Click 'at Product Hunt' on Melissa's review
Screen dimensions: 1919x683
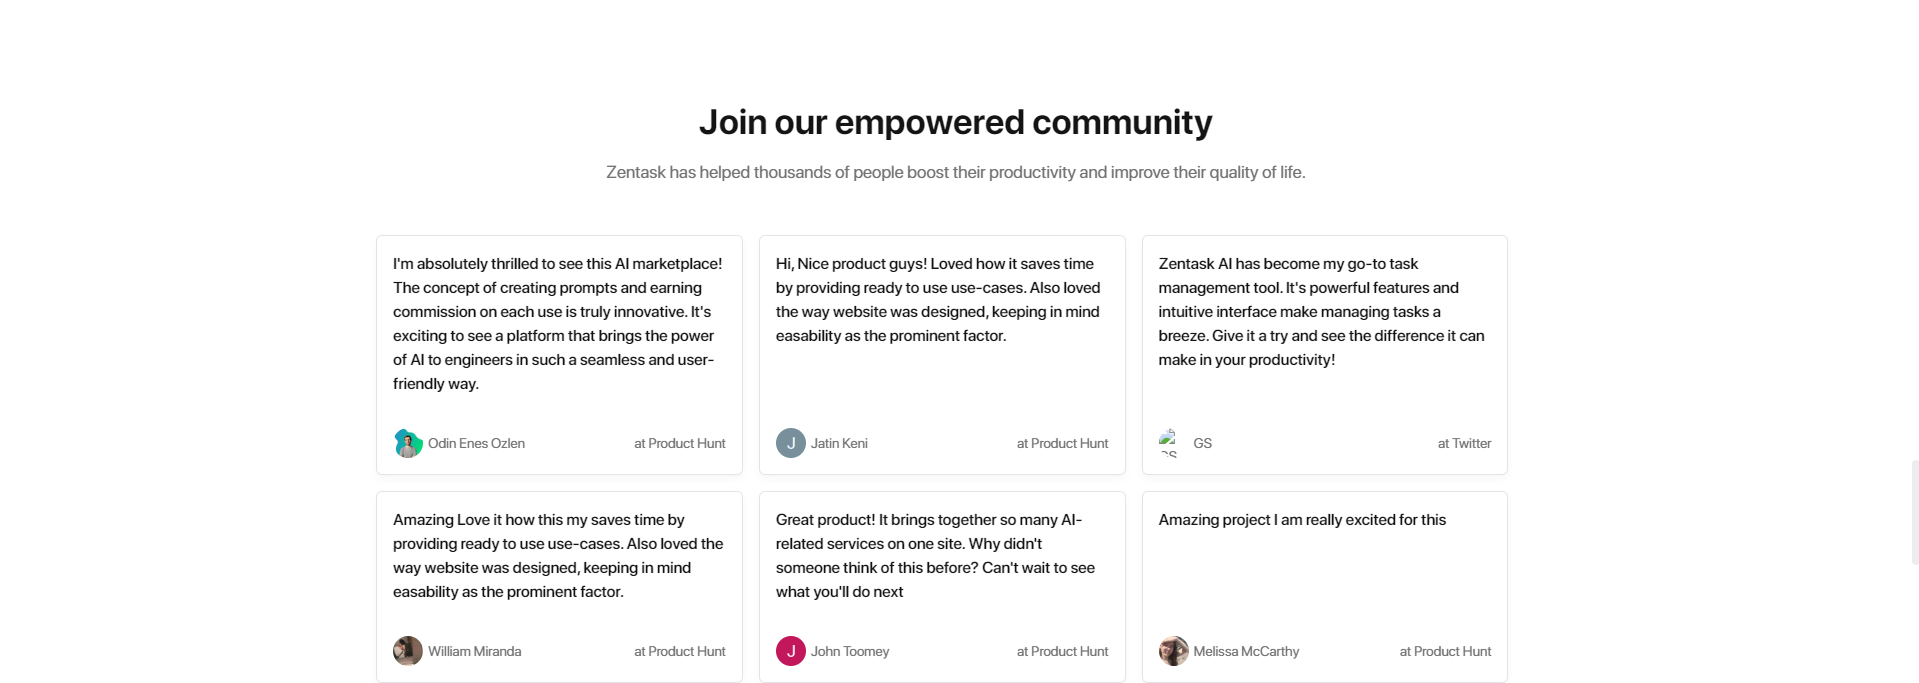click(1445, 651)
